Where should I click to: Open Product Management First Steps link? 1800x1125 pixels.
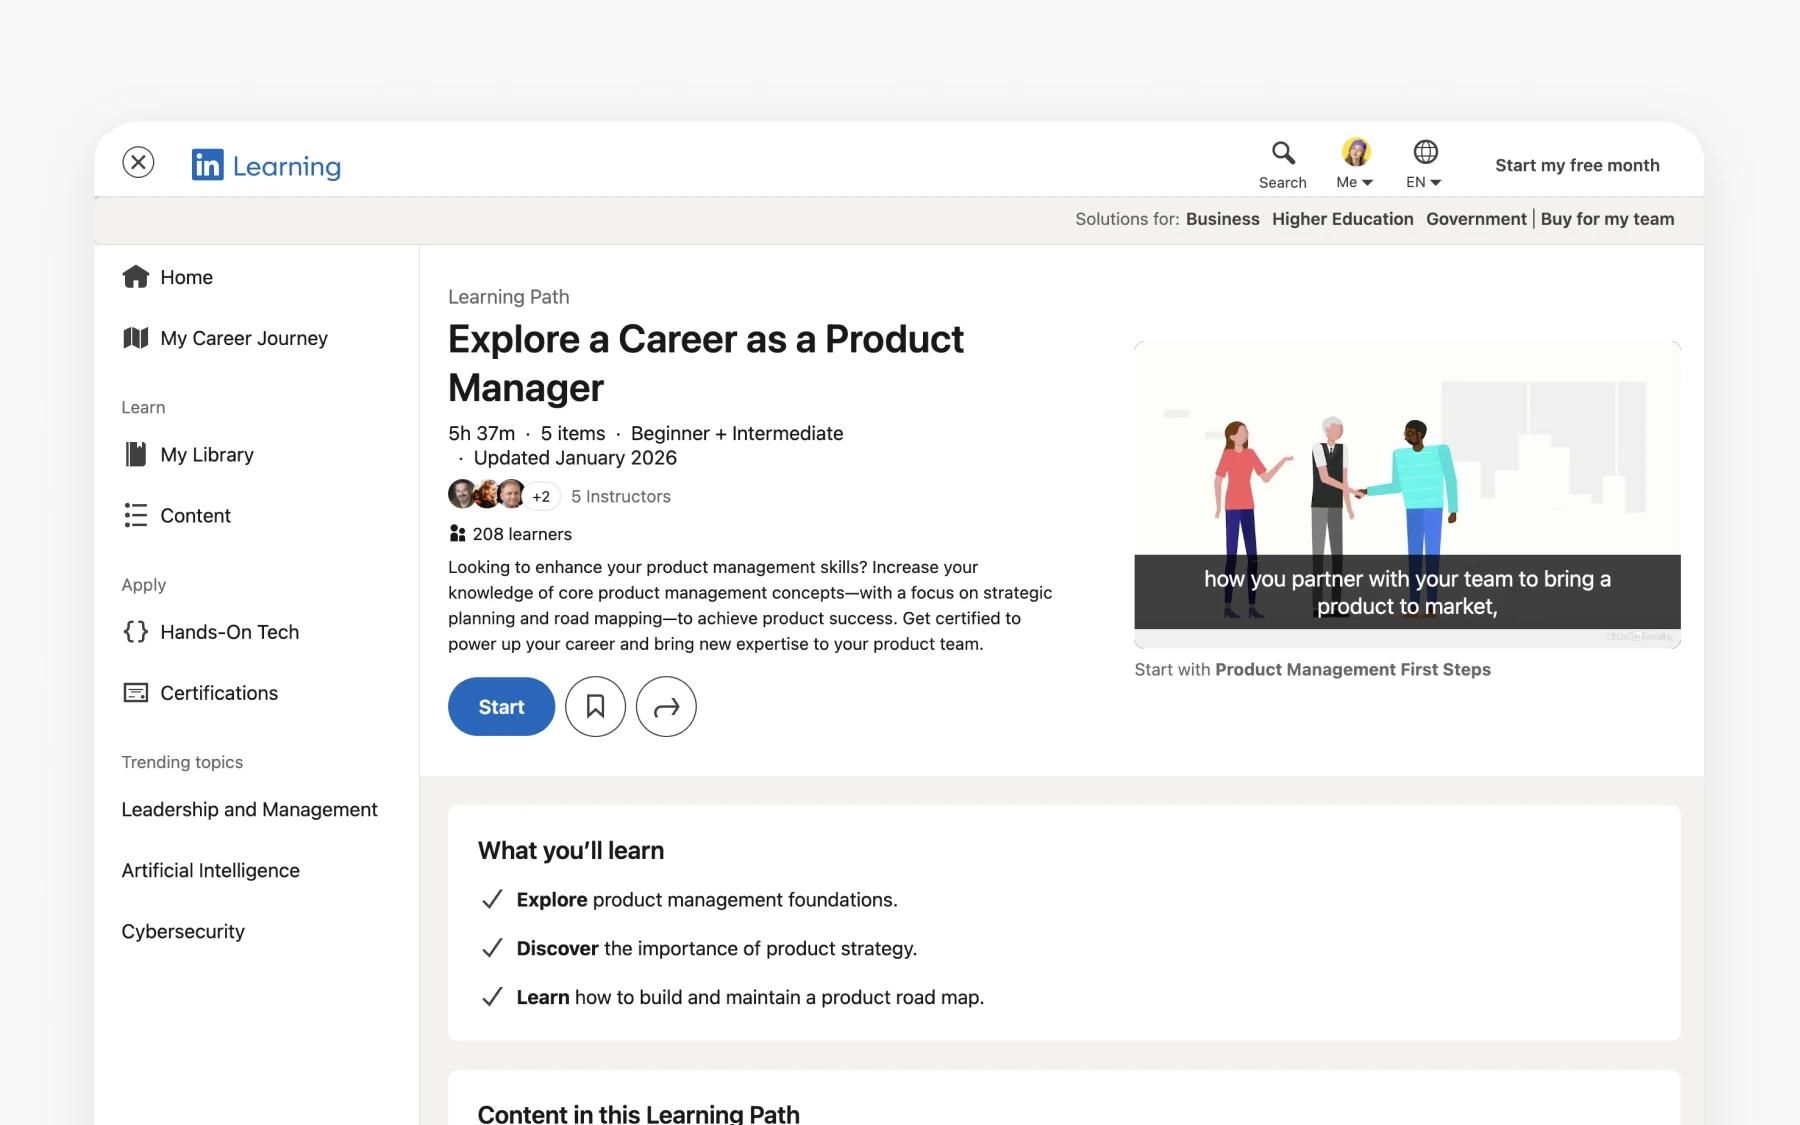tap(1353, 669)
